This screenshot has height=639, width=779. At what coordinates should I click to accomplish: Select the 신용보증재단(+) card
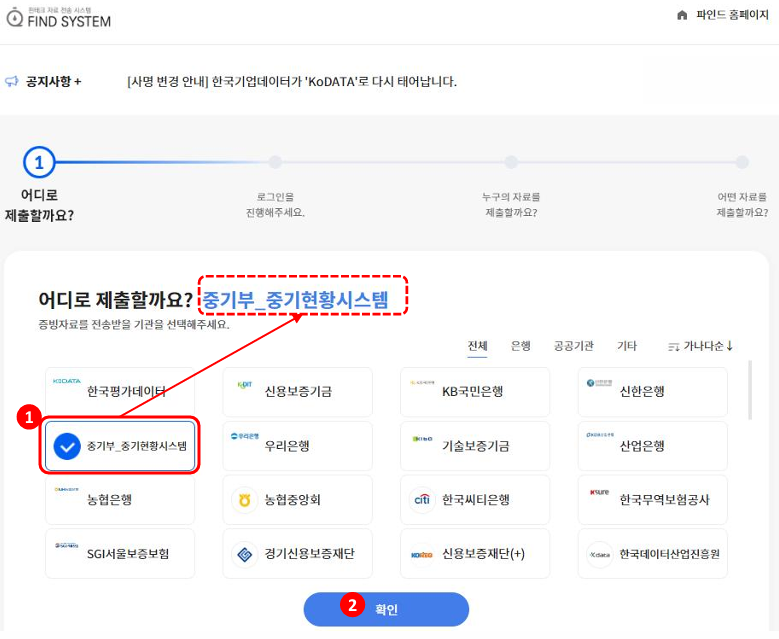coord(475,554)
